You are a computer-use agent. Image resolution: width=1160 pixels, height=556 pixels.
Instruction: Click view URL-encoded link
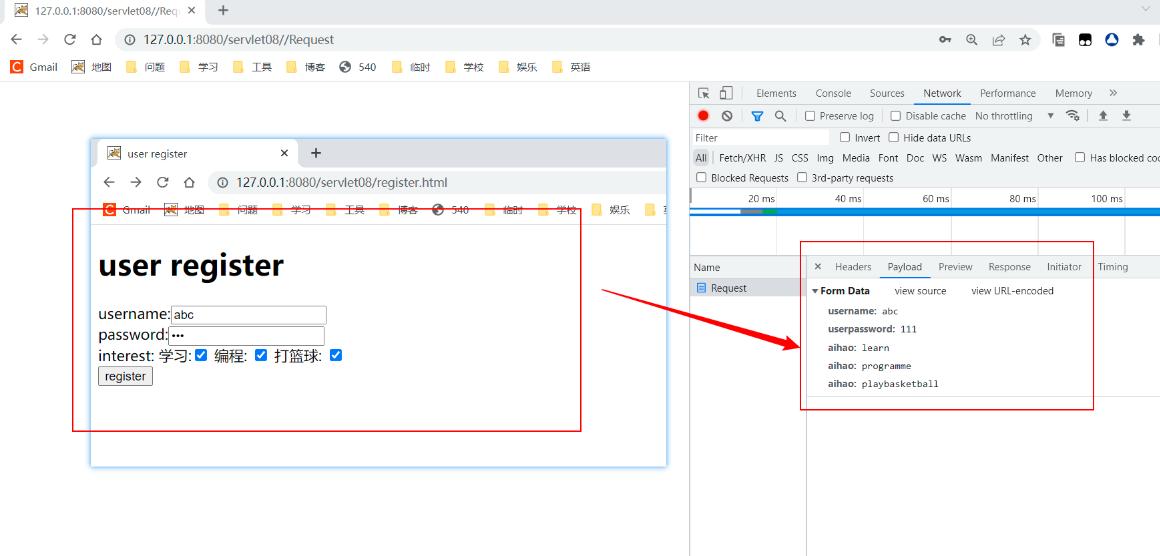(1012, 291)
